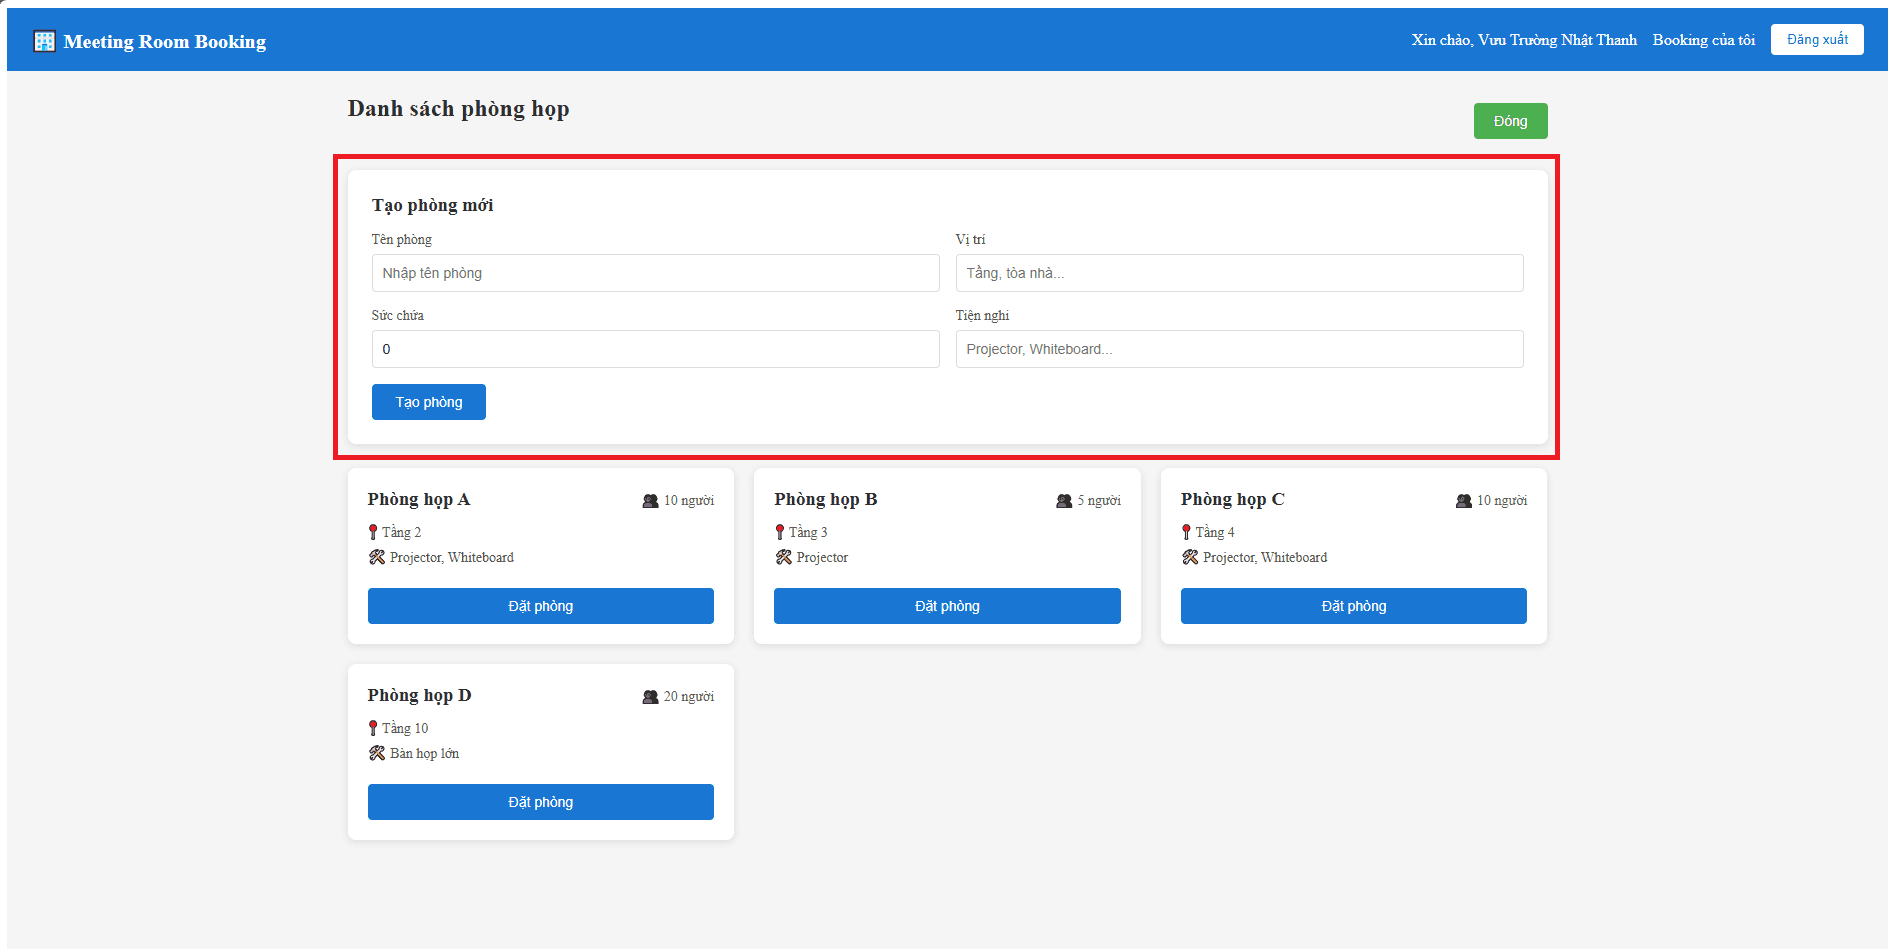Click capacity people icon on Phòng họp C
Screen dimensions: 1894x949
[x=1464, y=501]
